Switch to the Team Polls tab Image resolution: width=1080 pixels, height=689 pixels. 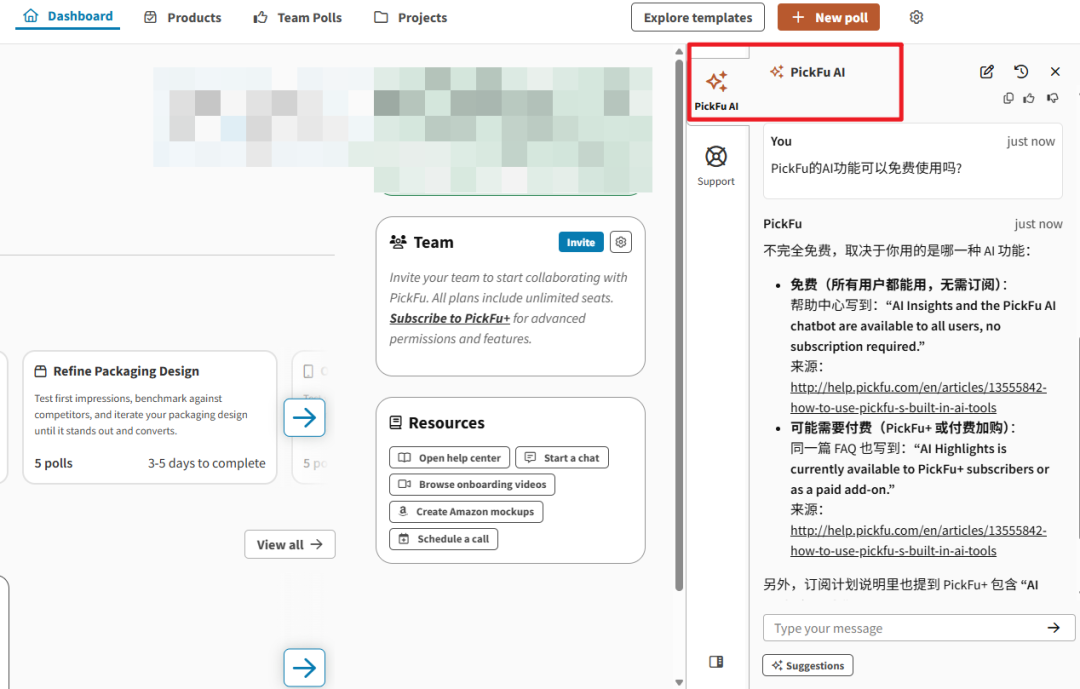tap(298, 18)
